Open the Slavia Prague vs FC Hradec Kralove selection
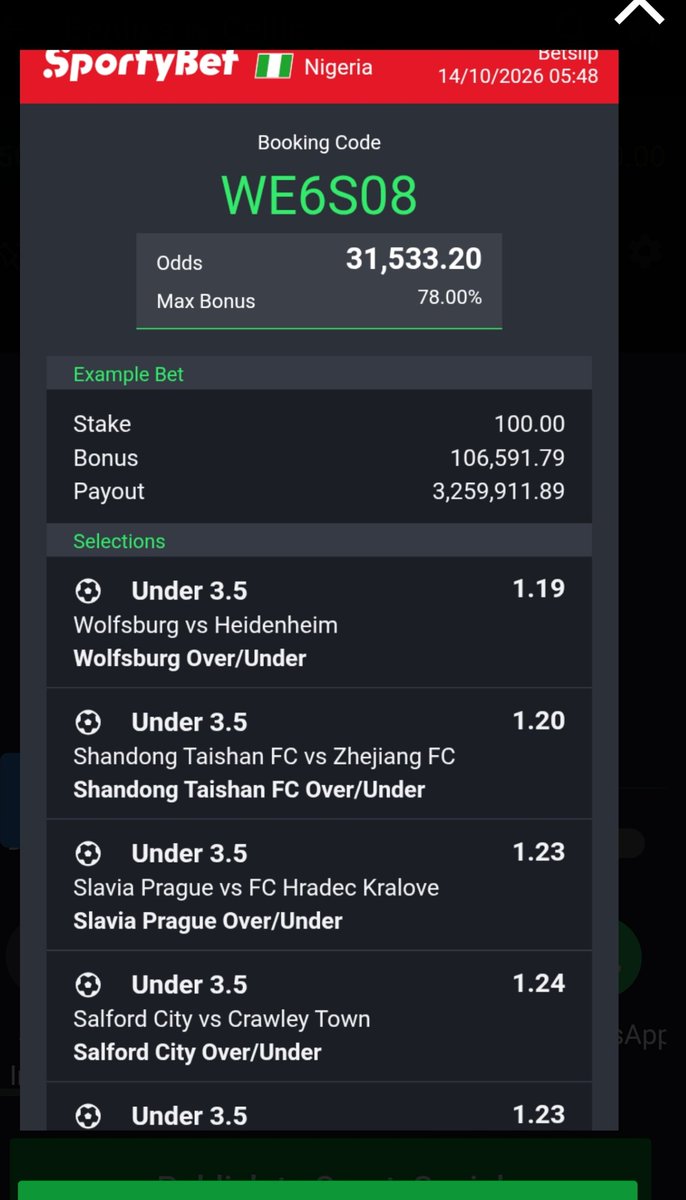Screen dimensions: 686x1200 coord(319,885)
